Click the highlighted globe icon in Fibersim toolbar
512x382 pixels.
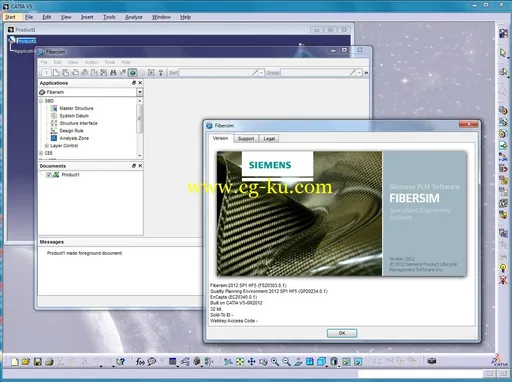tap(133, 72)
